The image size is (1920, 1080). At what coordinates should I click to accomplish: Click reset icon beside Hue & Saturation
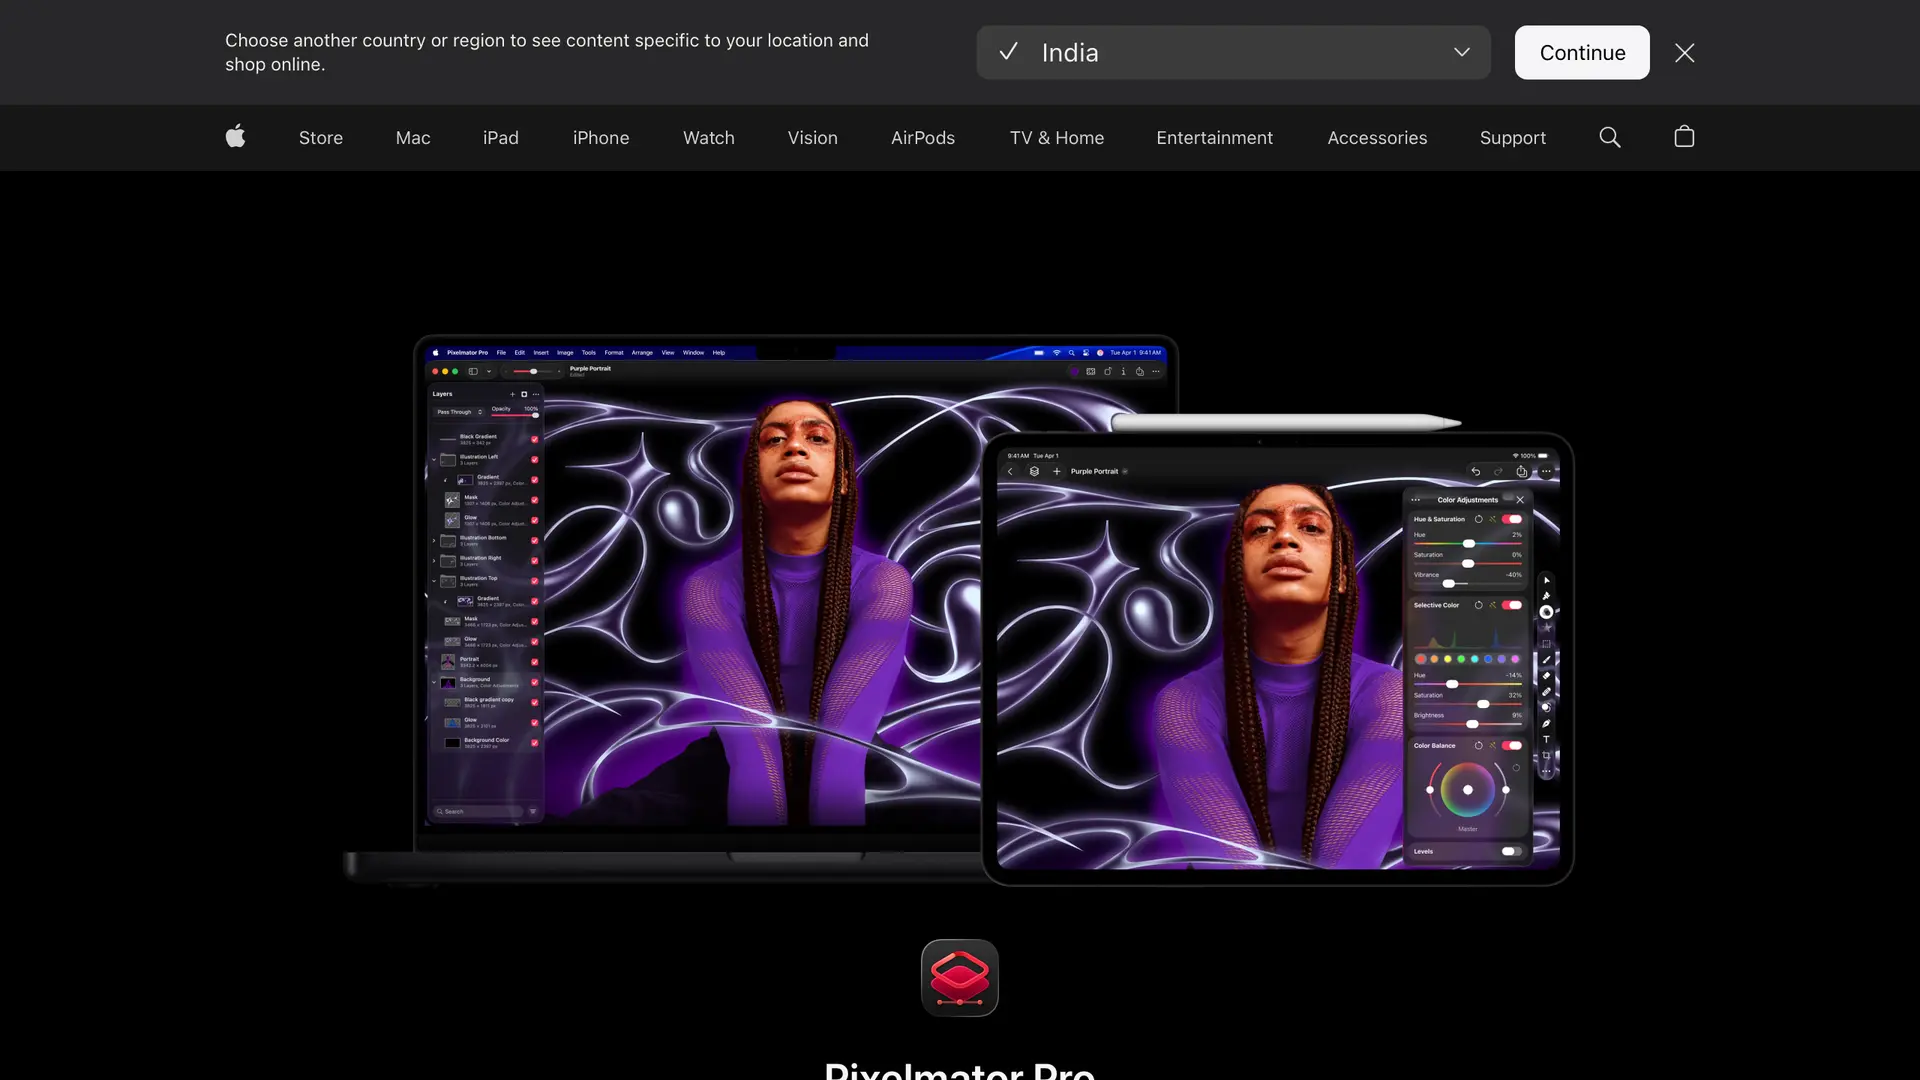tap(1479, 519)
